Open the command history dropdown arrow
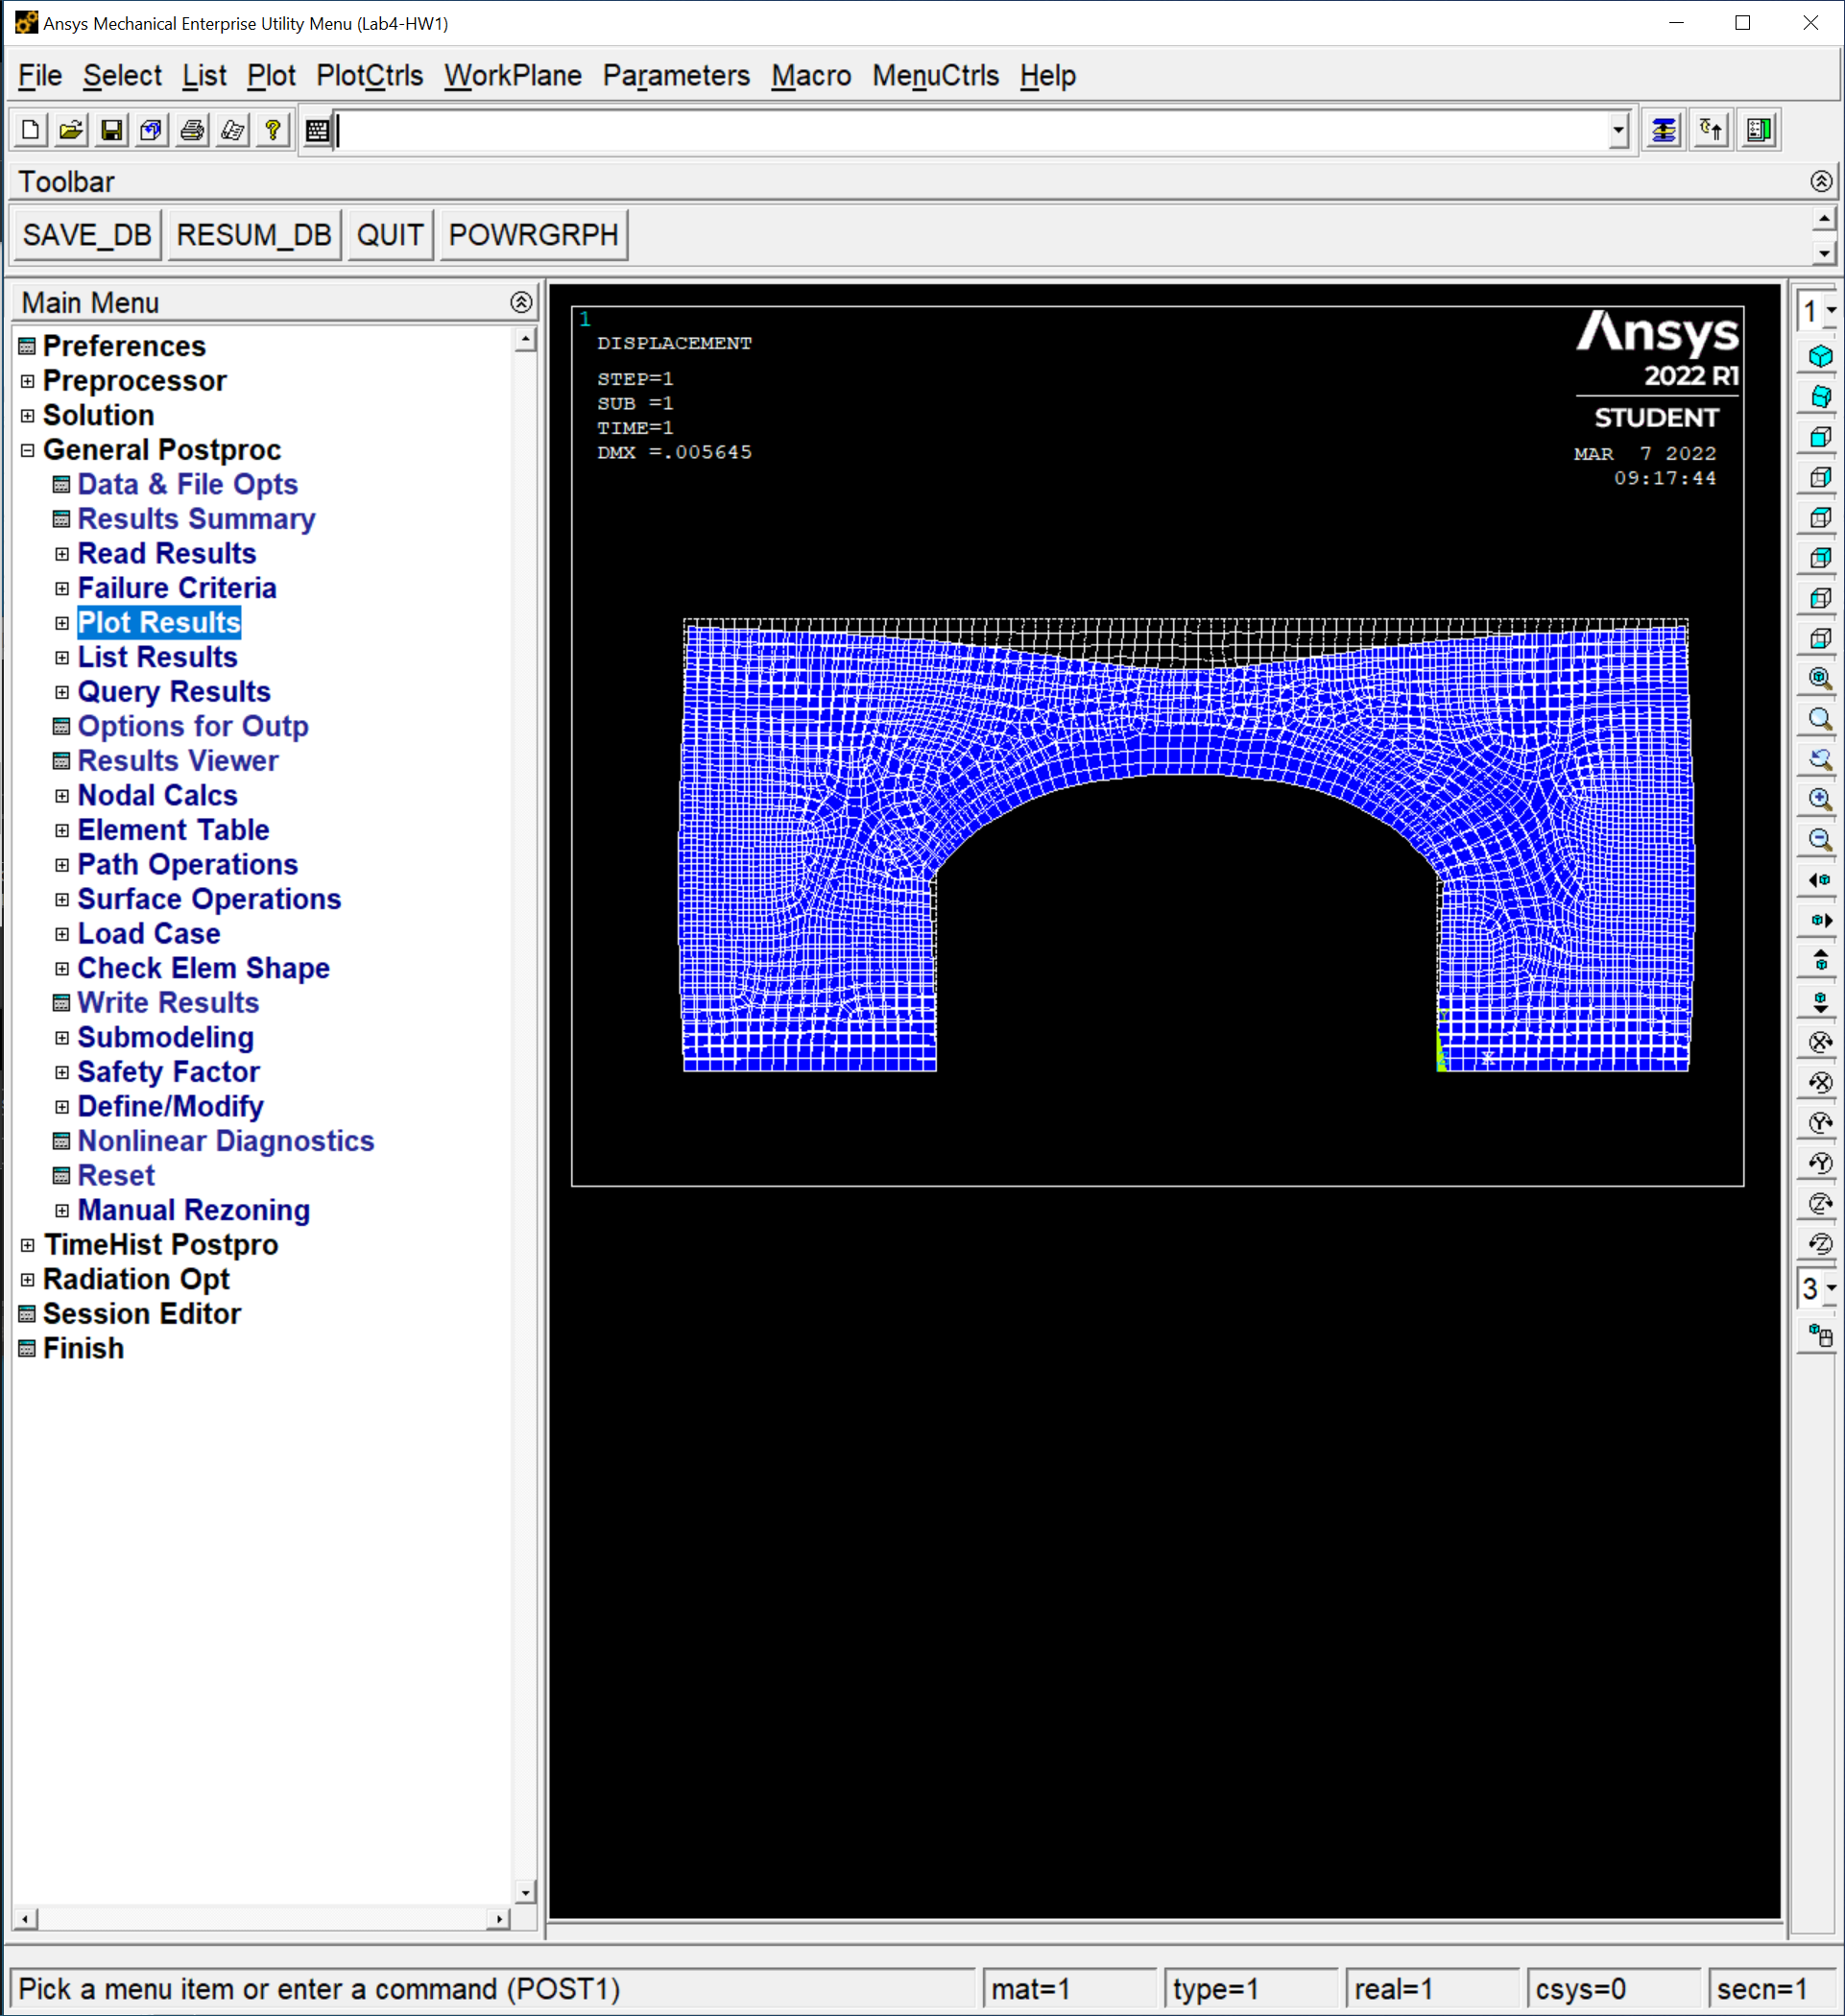The image size is (1845, 2016). tap(1618, 131)
